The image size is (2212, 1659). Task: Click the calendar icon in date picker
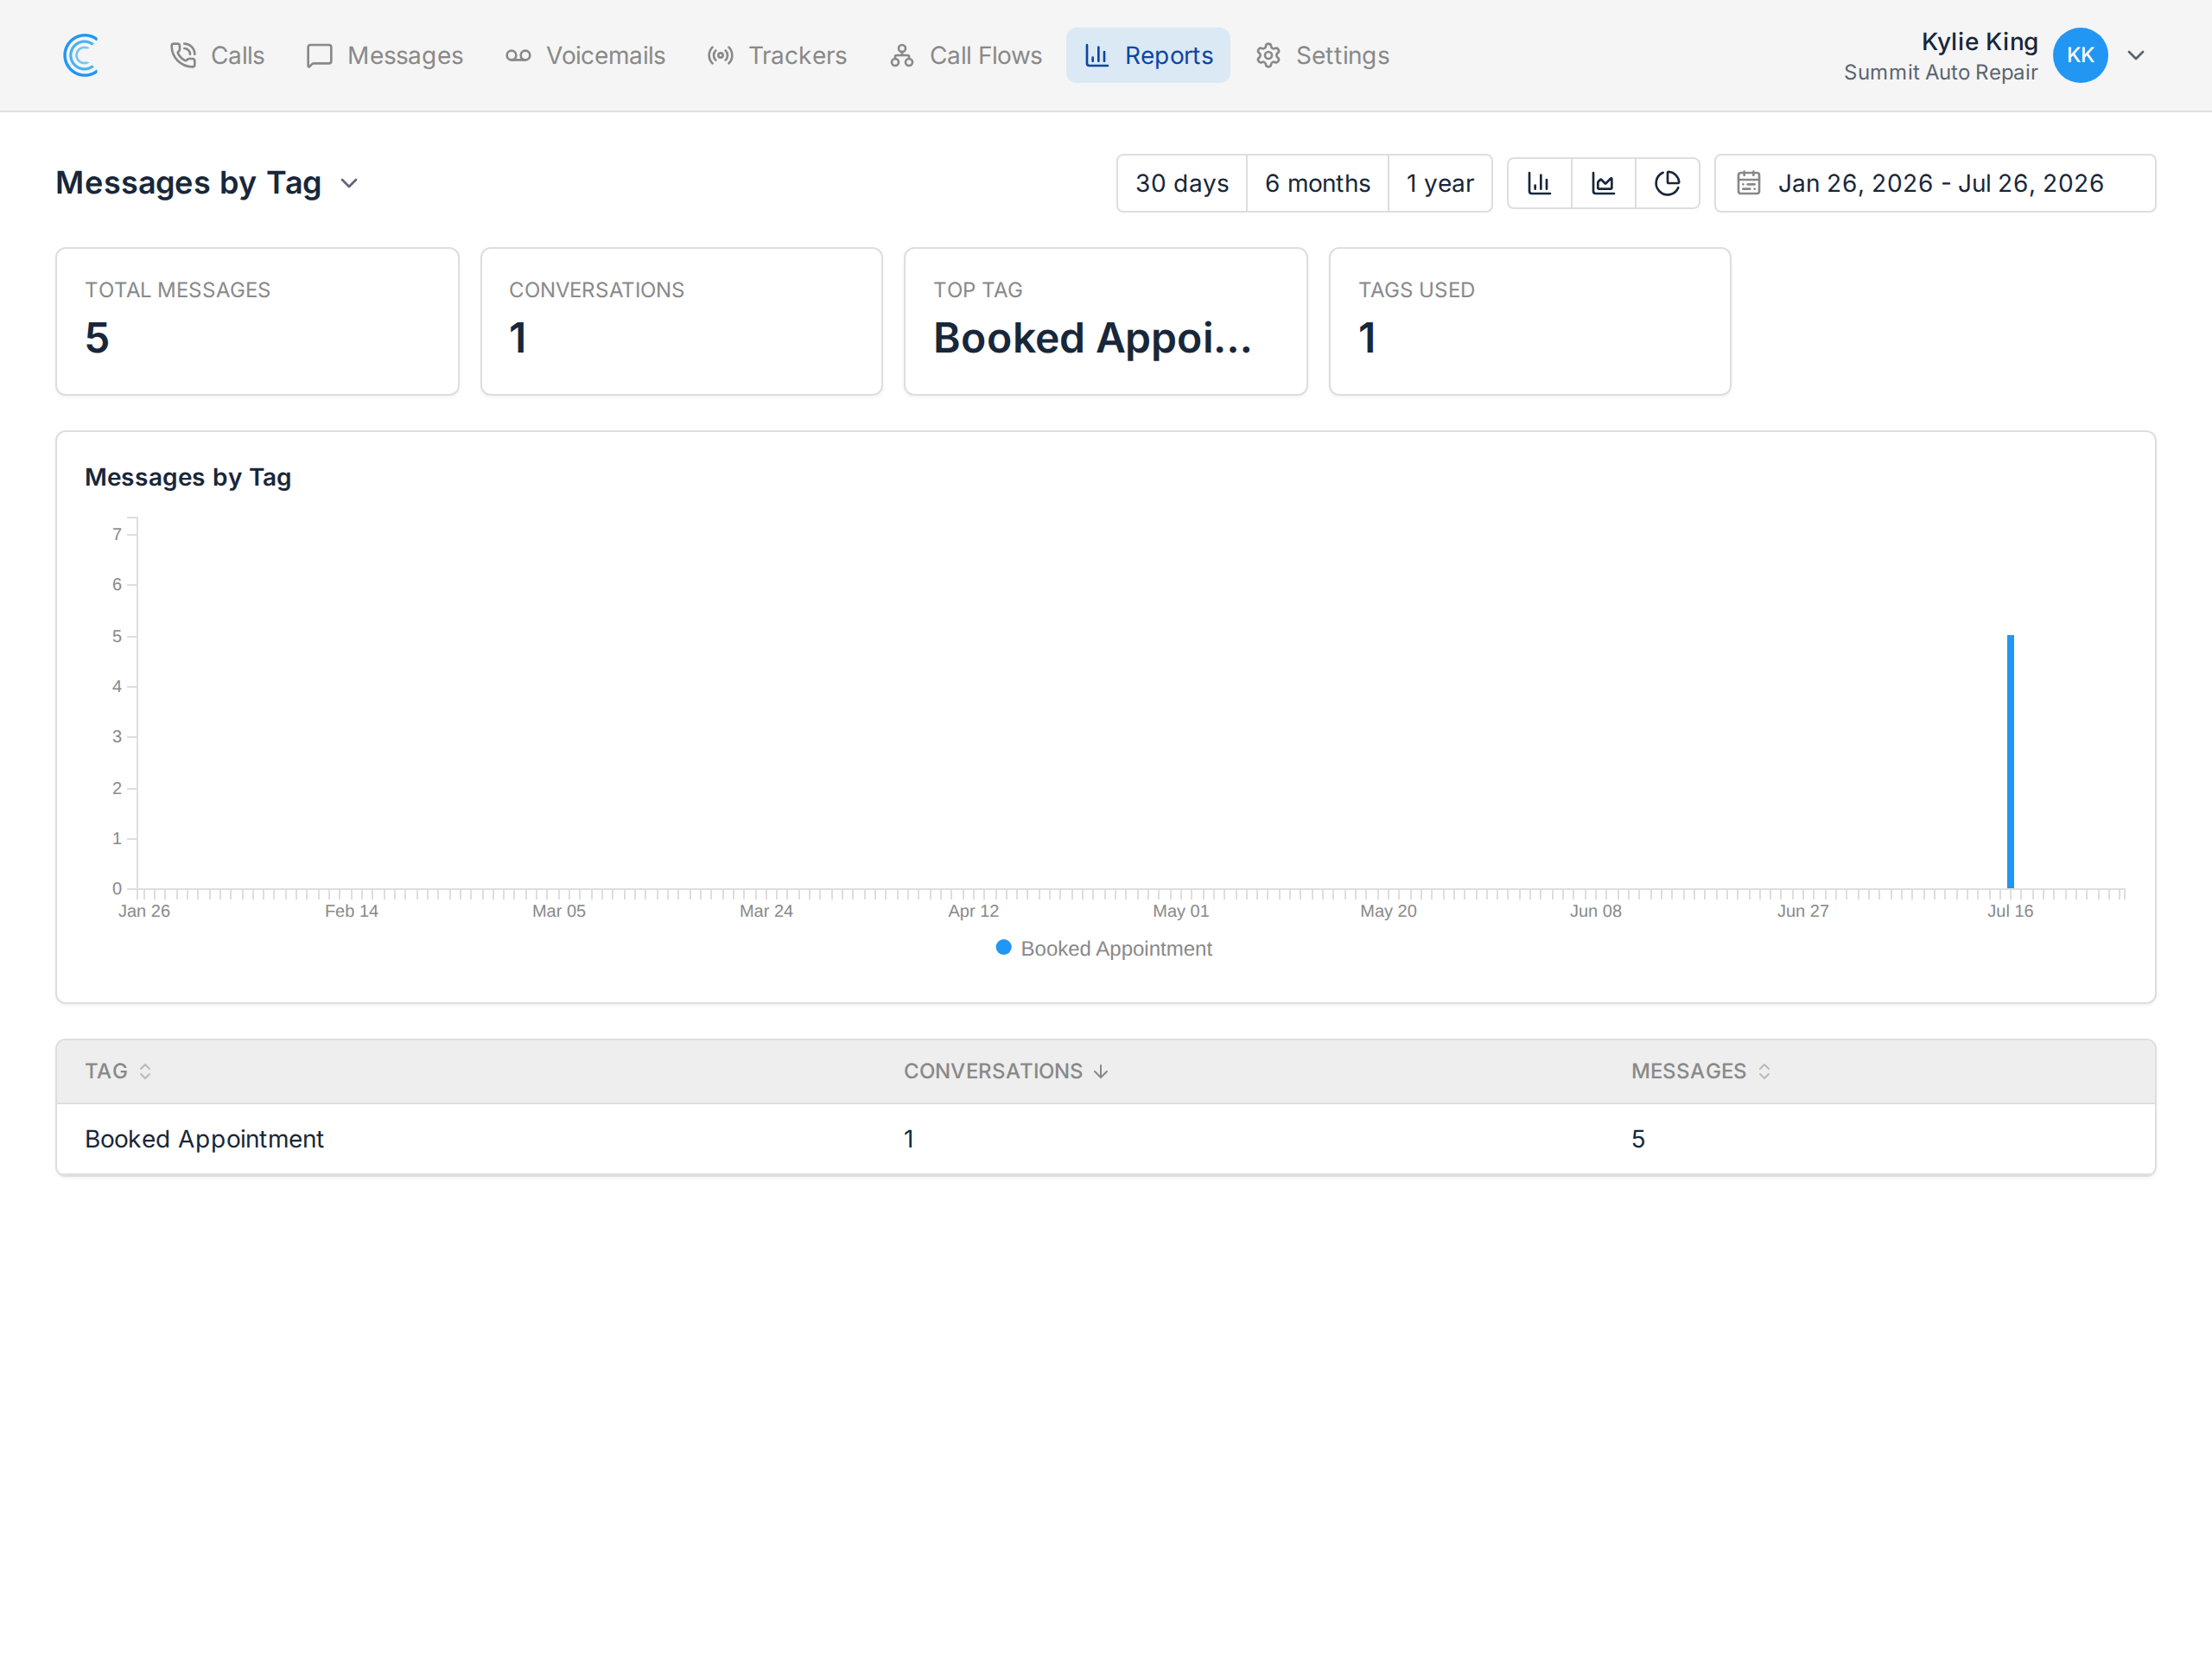(1748, 183)
